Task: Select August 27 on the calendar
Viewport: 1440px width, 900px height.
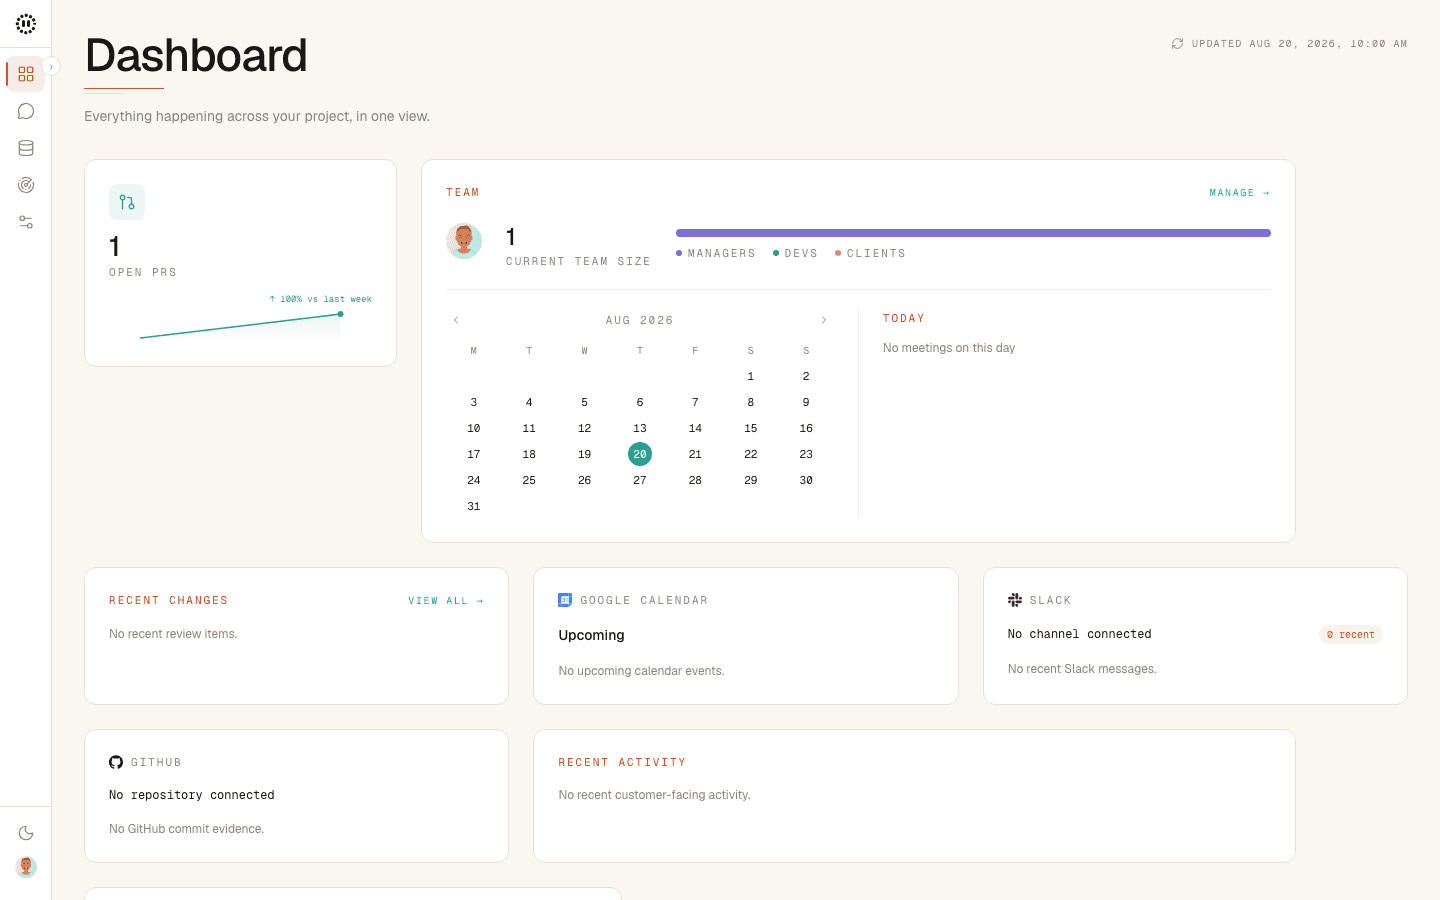Action: [x=640, y=480]
